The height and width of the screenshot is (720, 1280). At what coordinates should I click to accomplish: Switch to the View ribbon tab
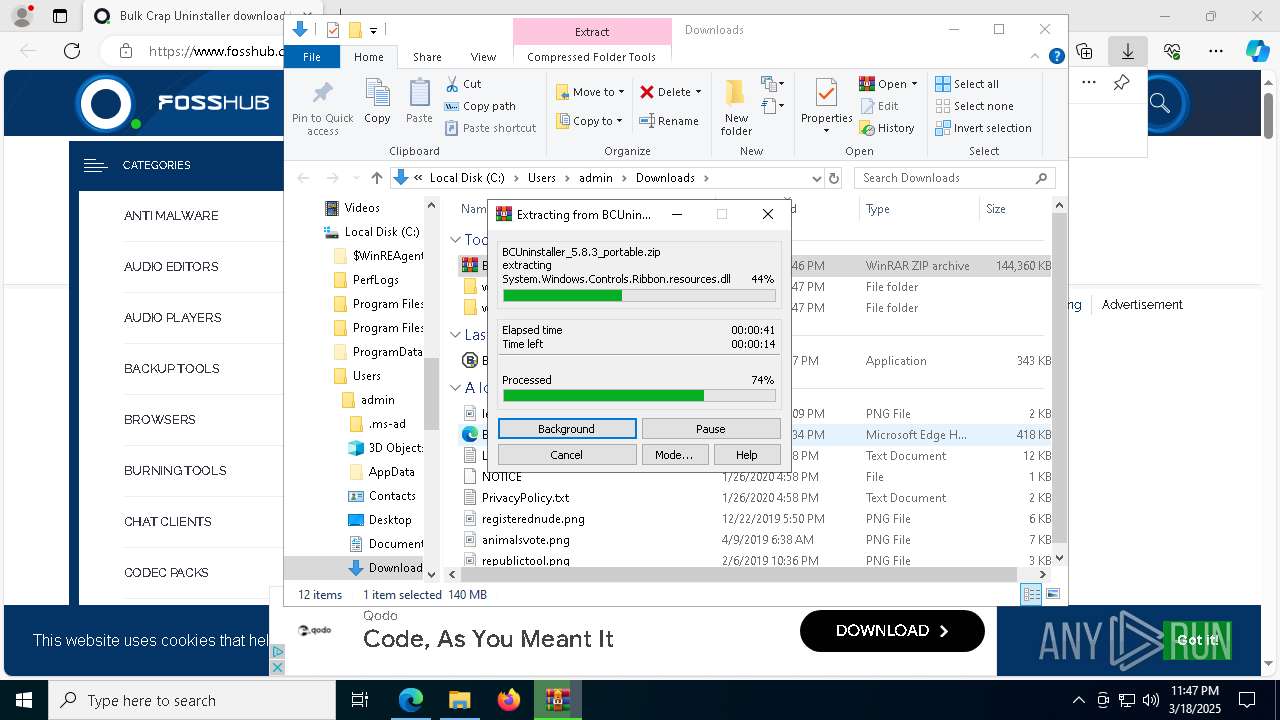coord(483,57)
